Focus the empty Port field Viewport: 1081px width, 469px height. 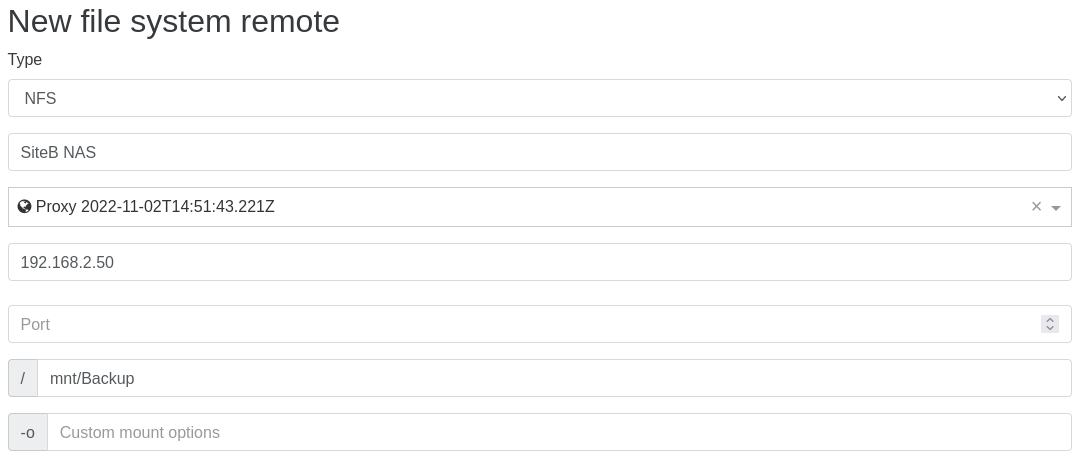[x=520, y=324]
